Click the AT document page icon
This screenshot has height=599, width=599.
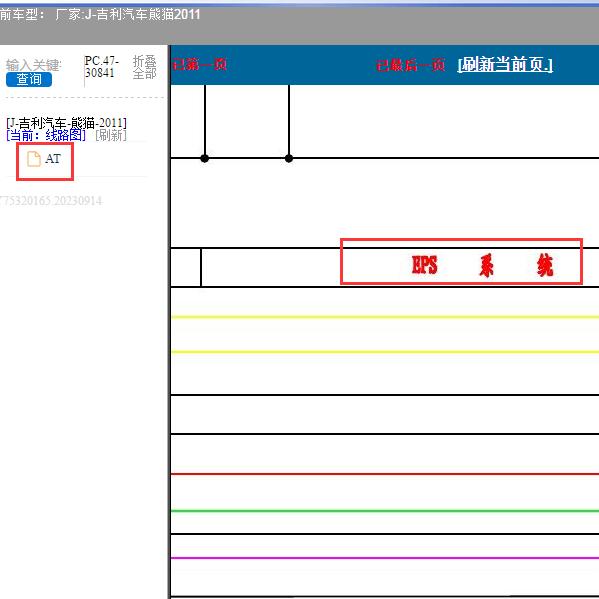34,159
